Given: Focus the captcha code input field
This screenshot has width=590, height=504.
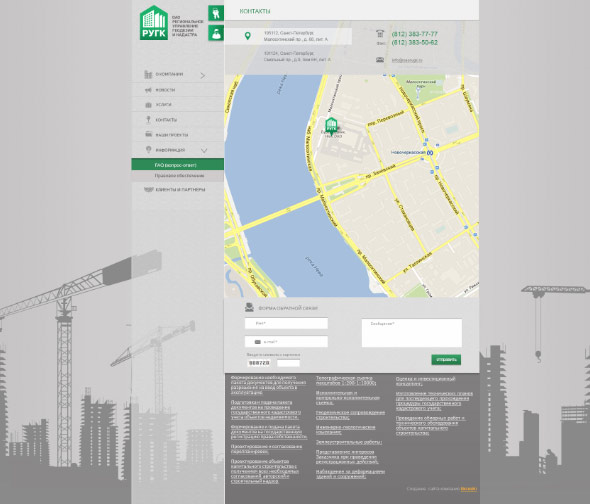Looking at the screenshot, I should point(288,363).
